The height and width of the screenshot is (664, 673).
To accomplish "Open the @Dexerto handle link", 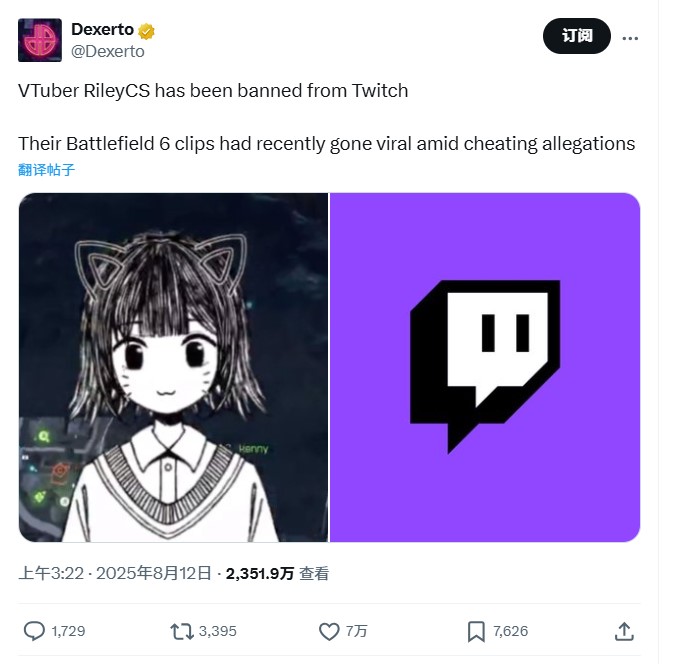I will tap(108, 52).
